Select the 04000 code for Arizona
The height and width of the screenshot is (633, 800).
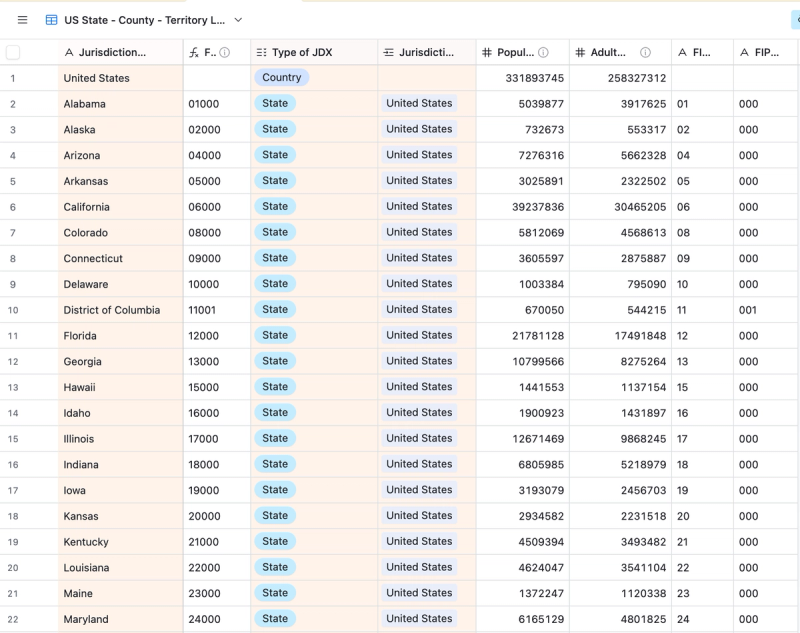pyautogui.click(x=217, y=155)
